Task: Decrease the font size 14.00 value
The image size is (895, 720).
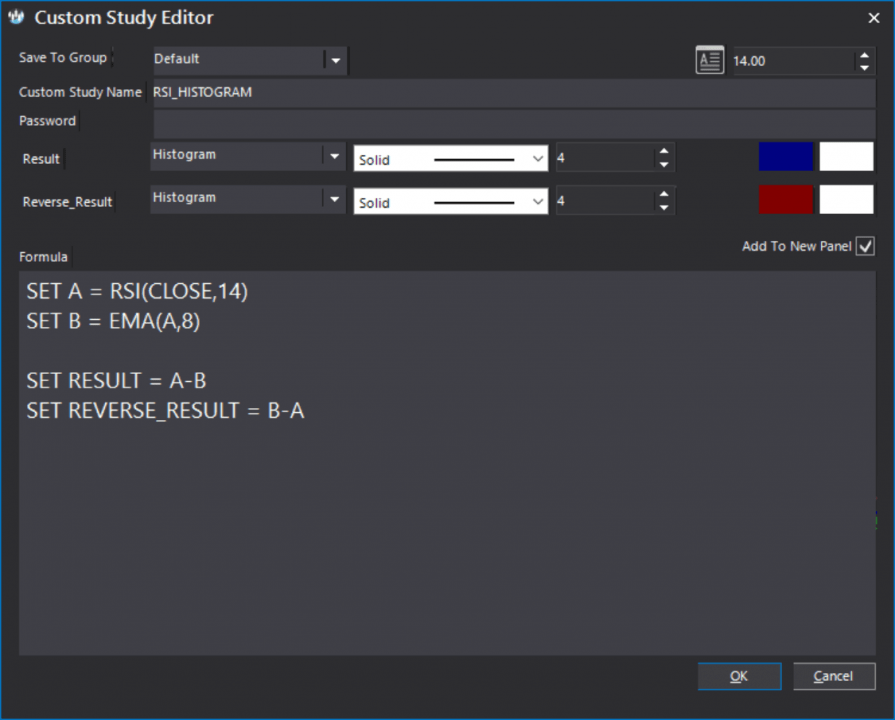Action: point(864,67)
